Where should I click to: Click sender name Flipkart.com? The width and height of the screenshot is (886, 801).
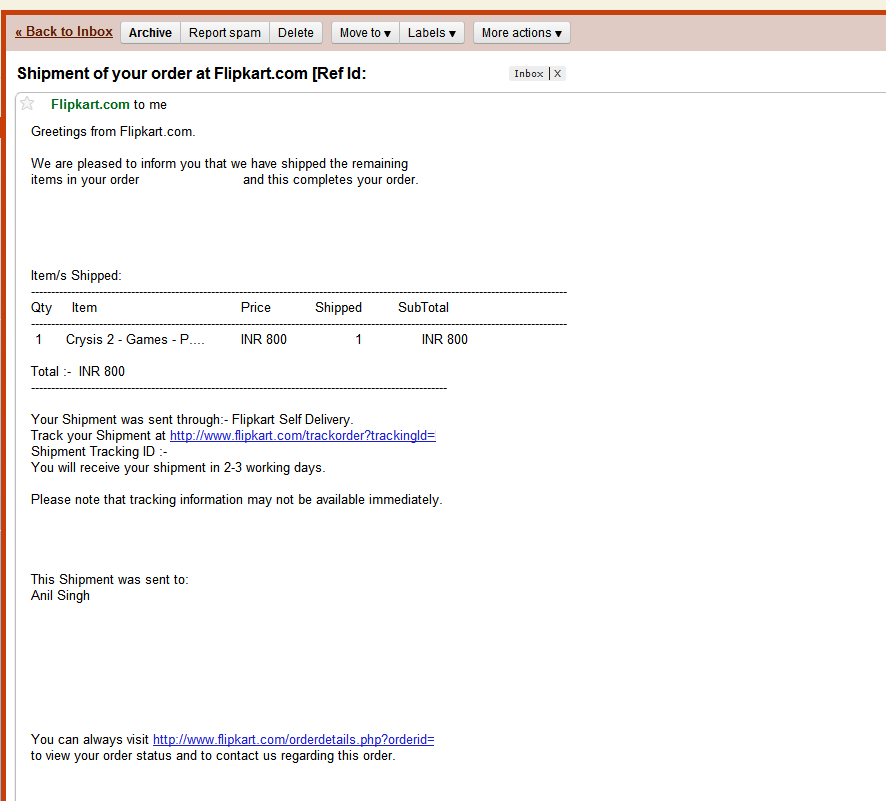[90, 105]
